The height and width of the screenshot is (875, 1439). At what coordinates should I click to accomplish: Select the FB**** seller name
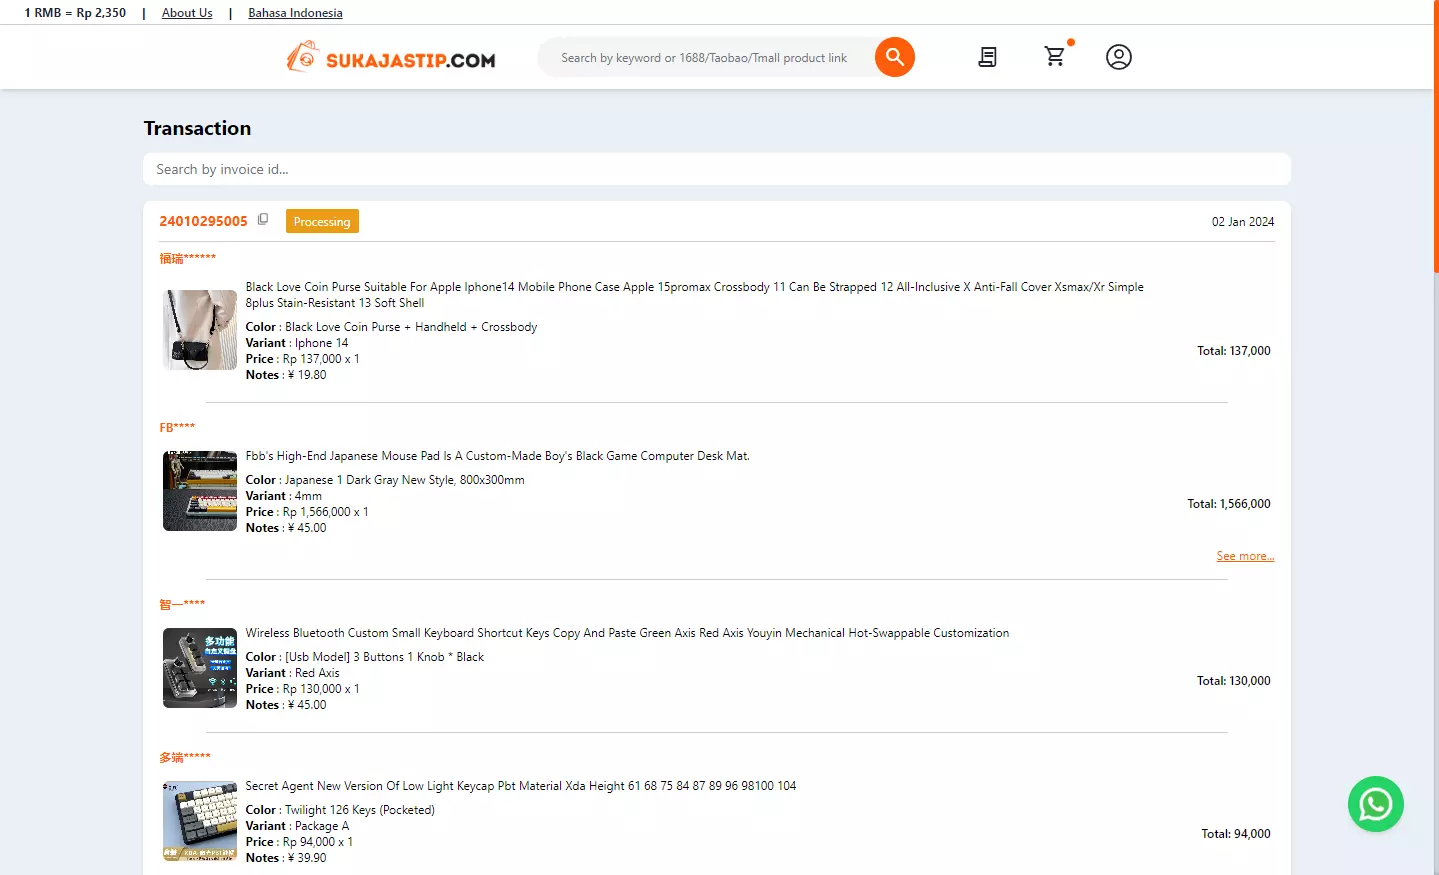pyautogui.click(x=177, y=427)
